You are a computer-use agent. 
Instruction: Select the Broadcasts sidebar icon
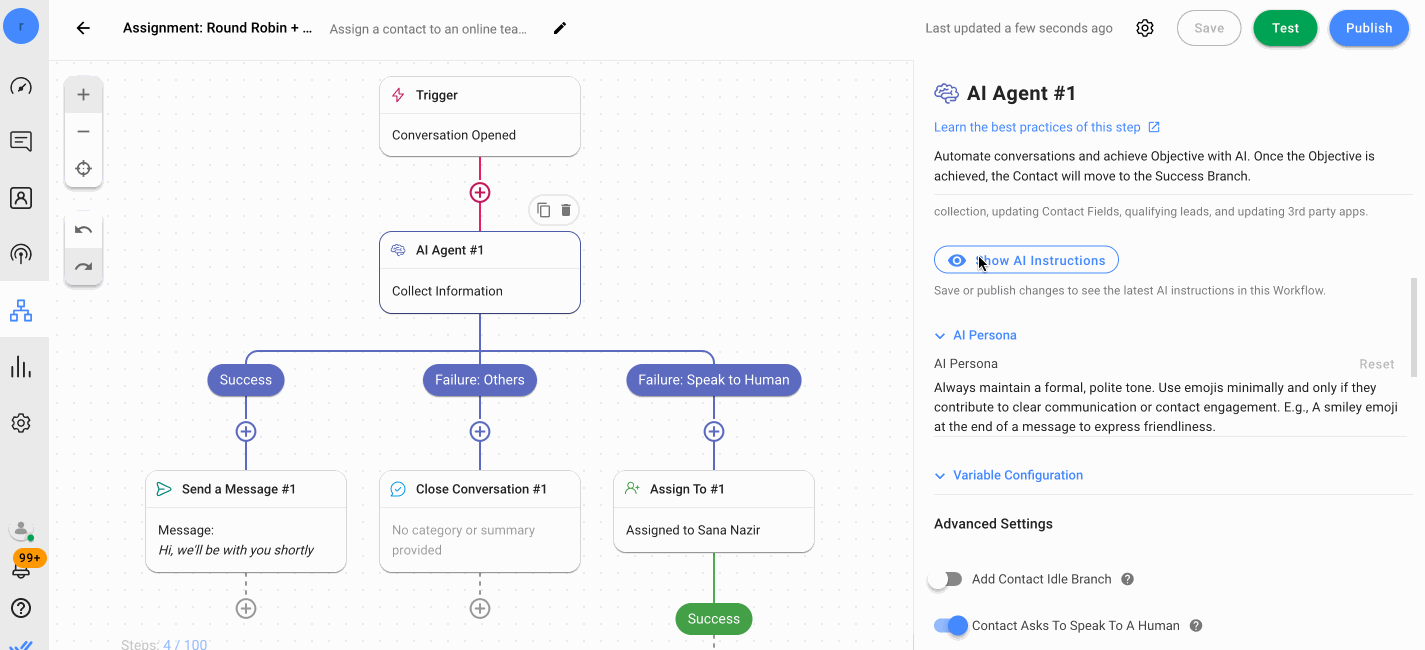point(21,253)
